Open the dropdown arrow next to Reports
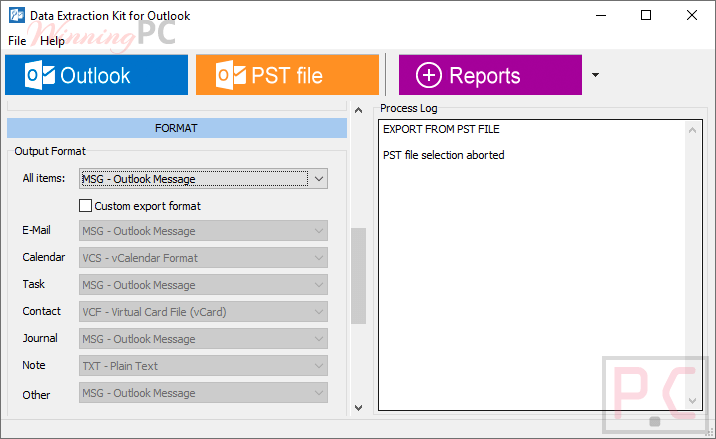The height and width of the screenshot is (439, 716). (x=595, y=75)
